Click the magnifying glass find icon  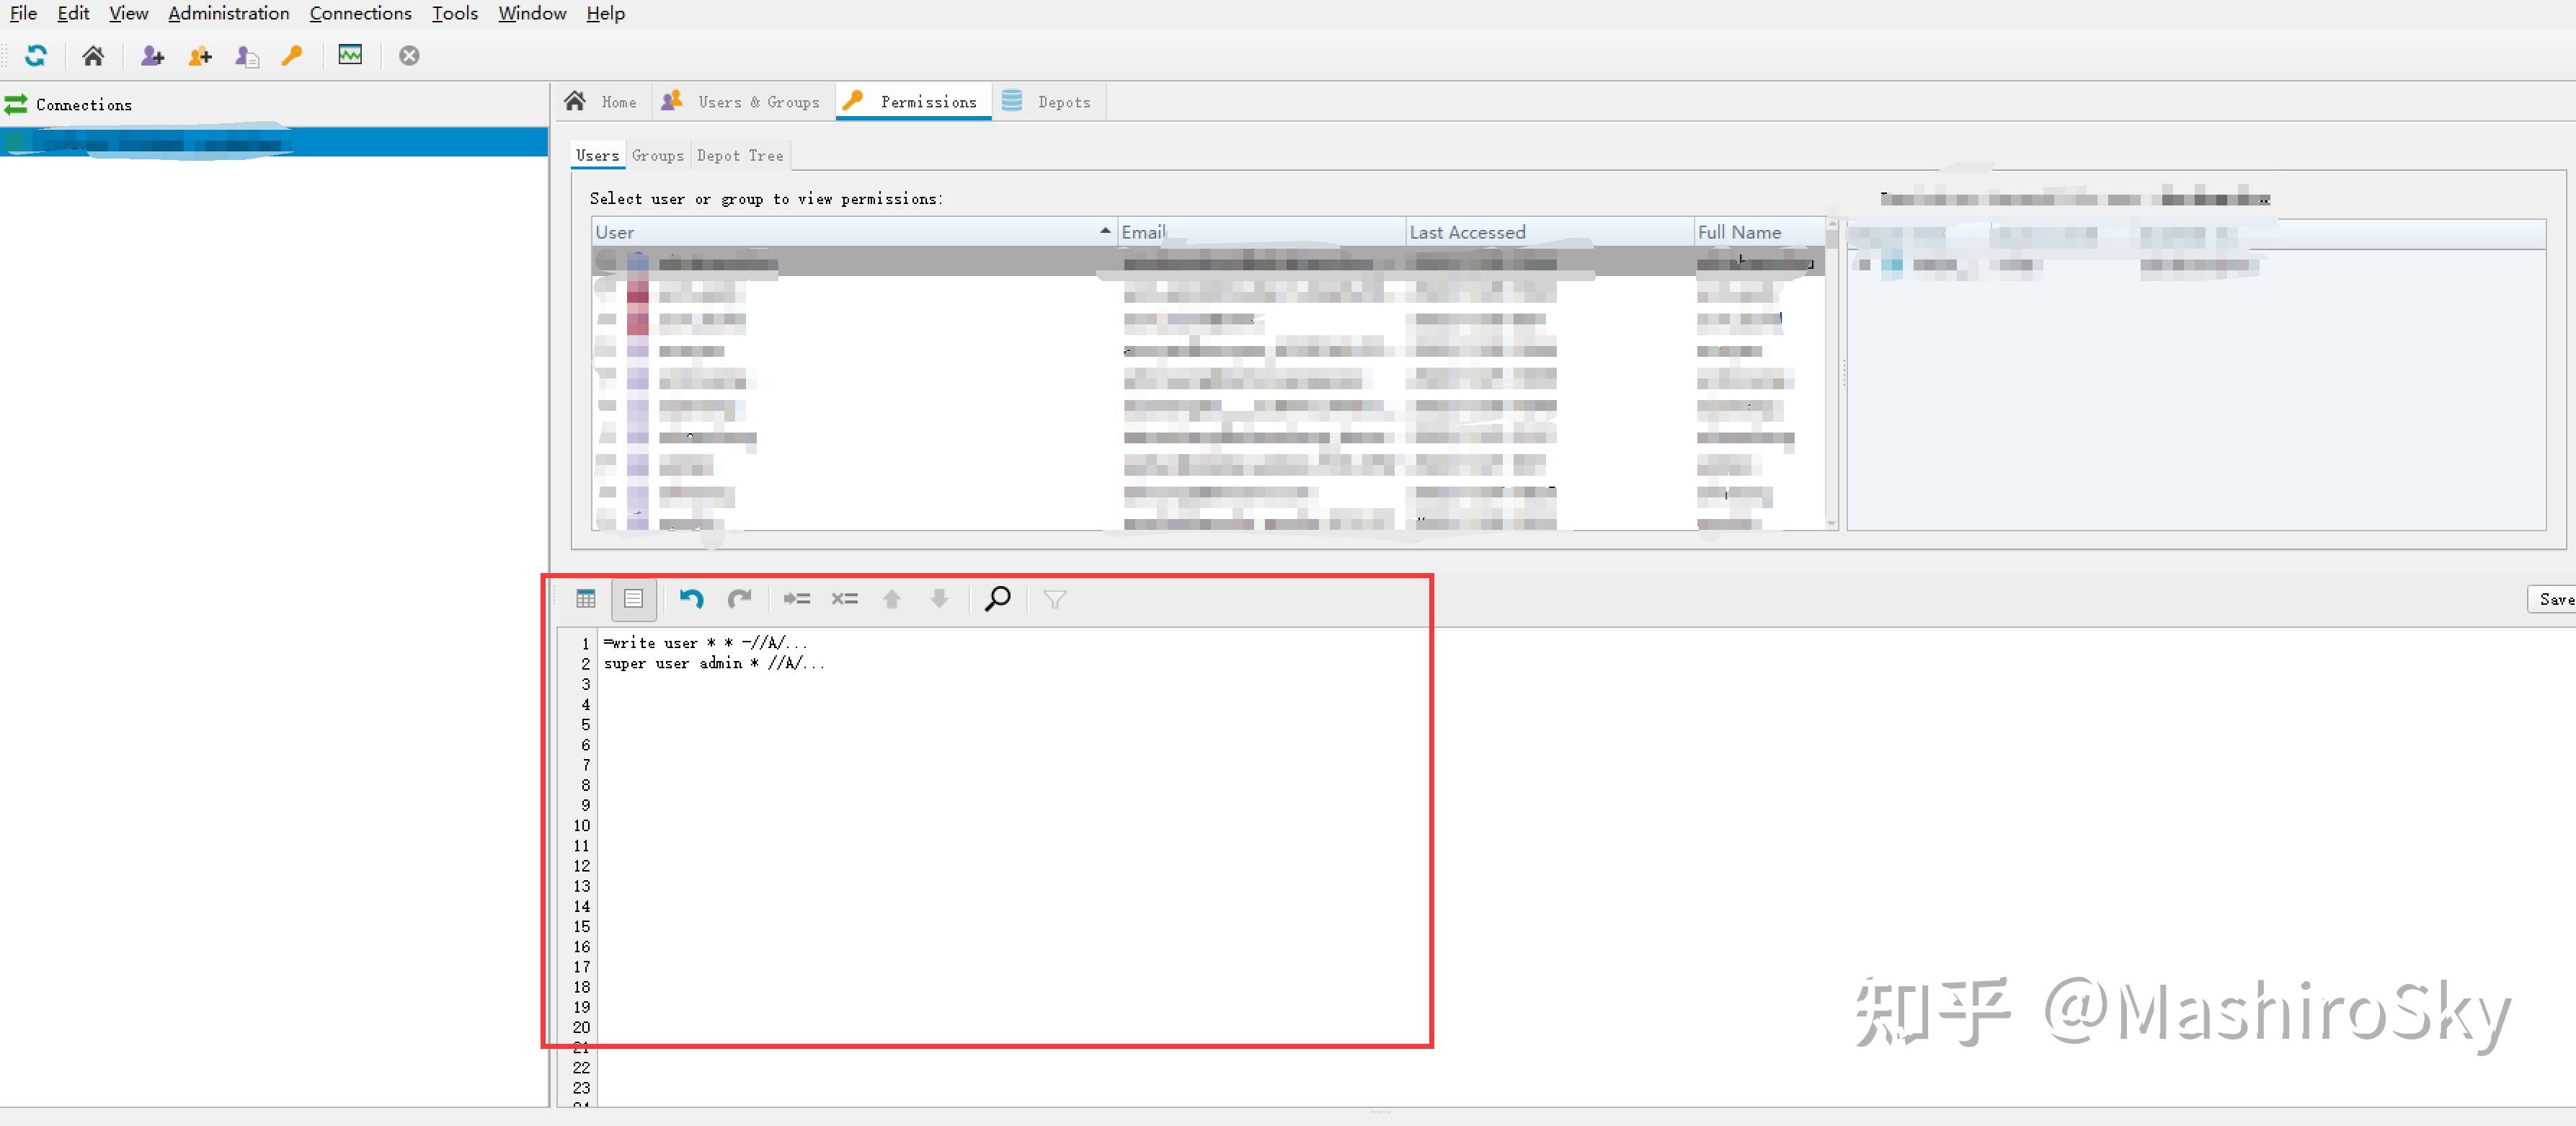click(997, 599)
